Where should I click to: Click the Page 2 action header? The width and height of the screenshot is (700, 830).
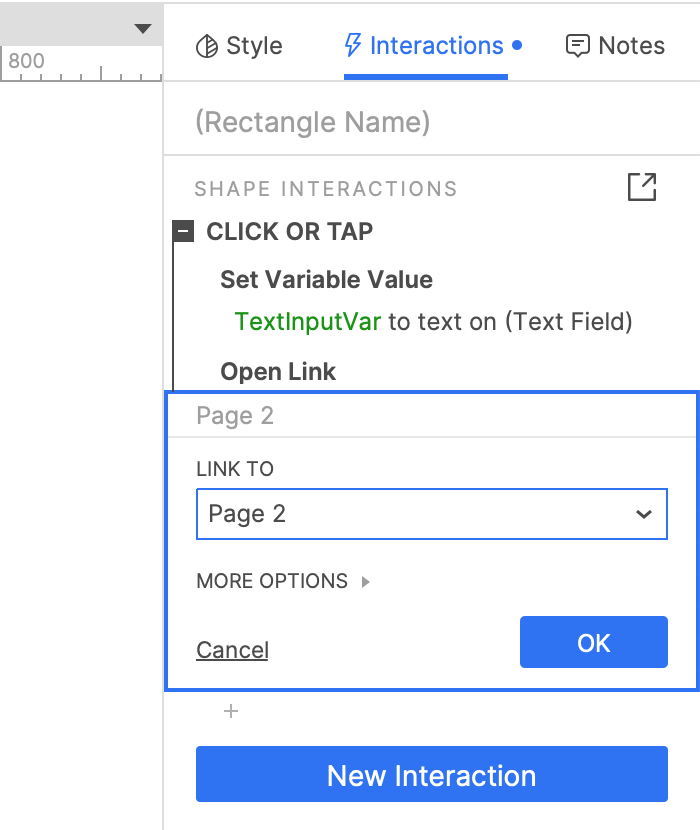point(235,416)
